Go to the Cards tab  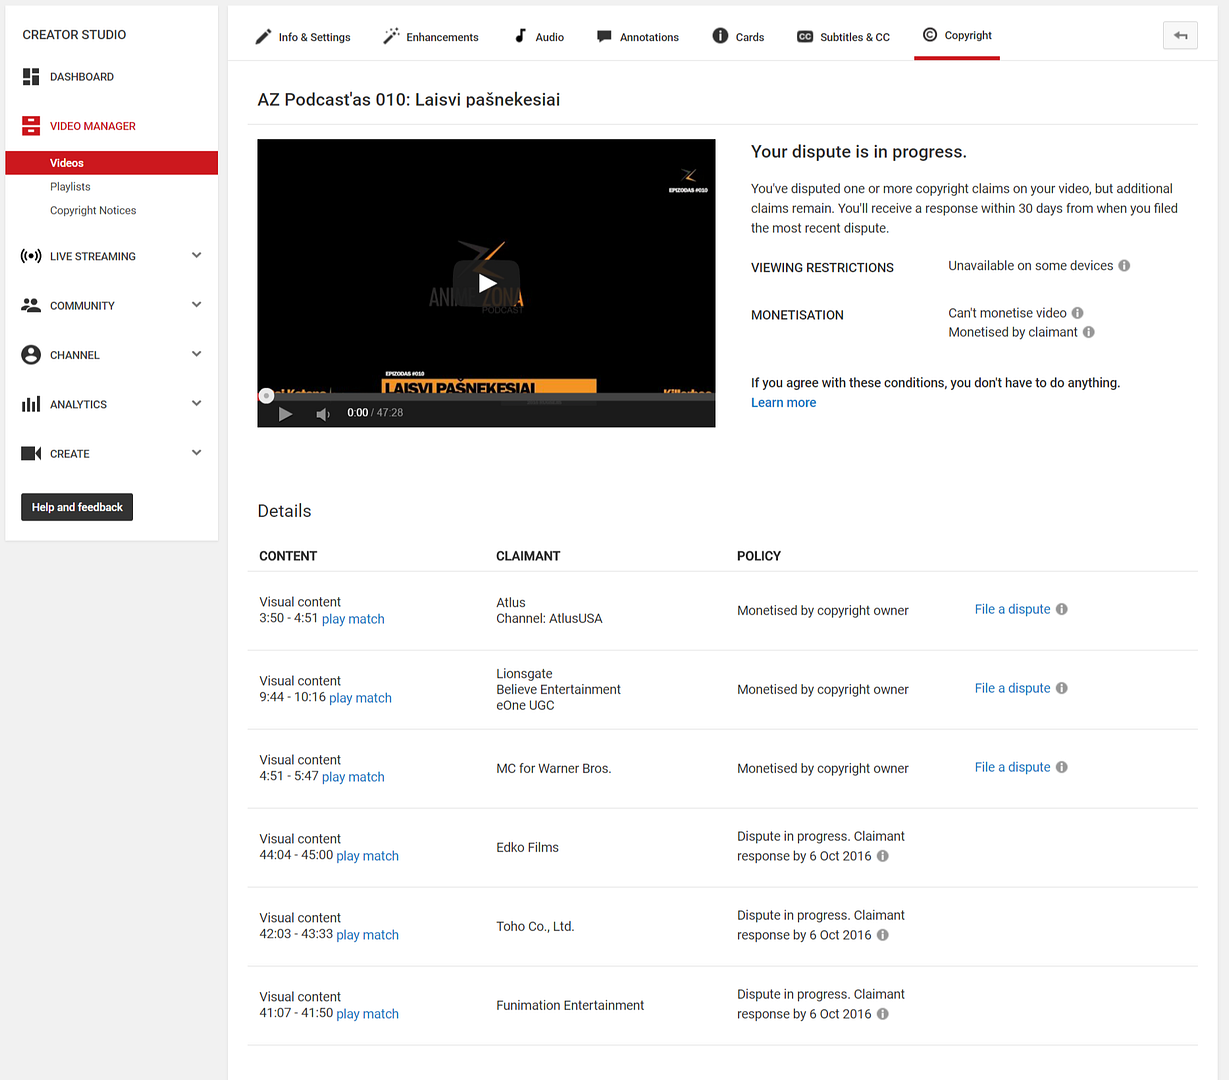(x=738, y=37)
